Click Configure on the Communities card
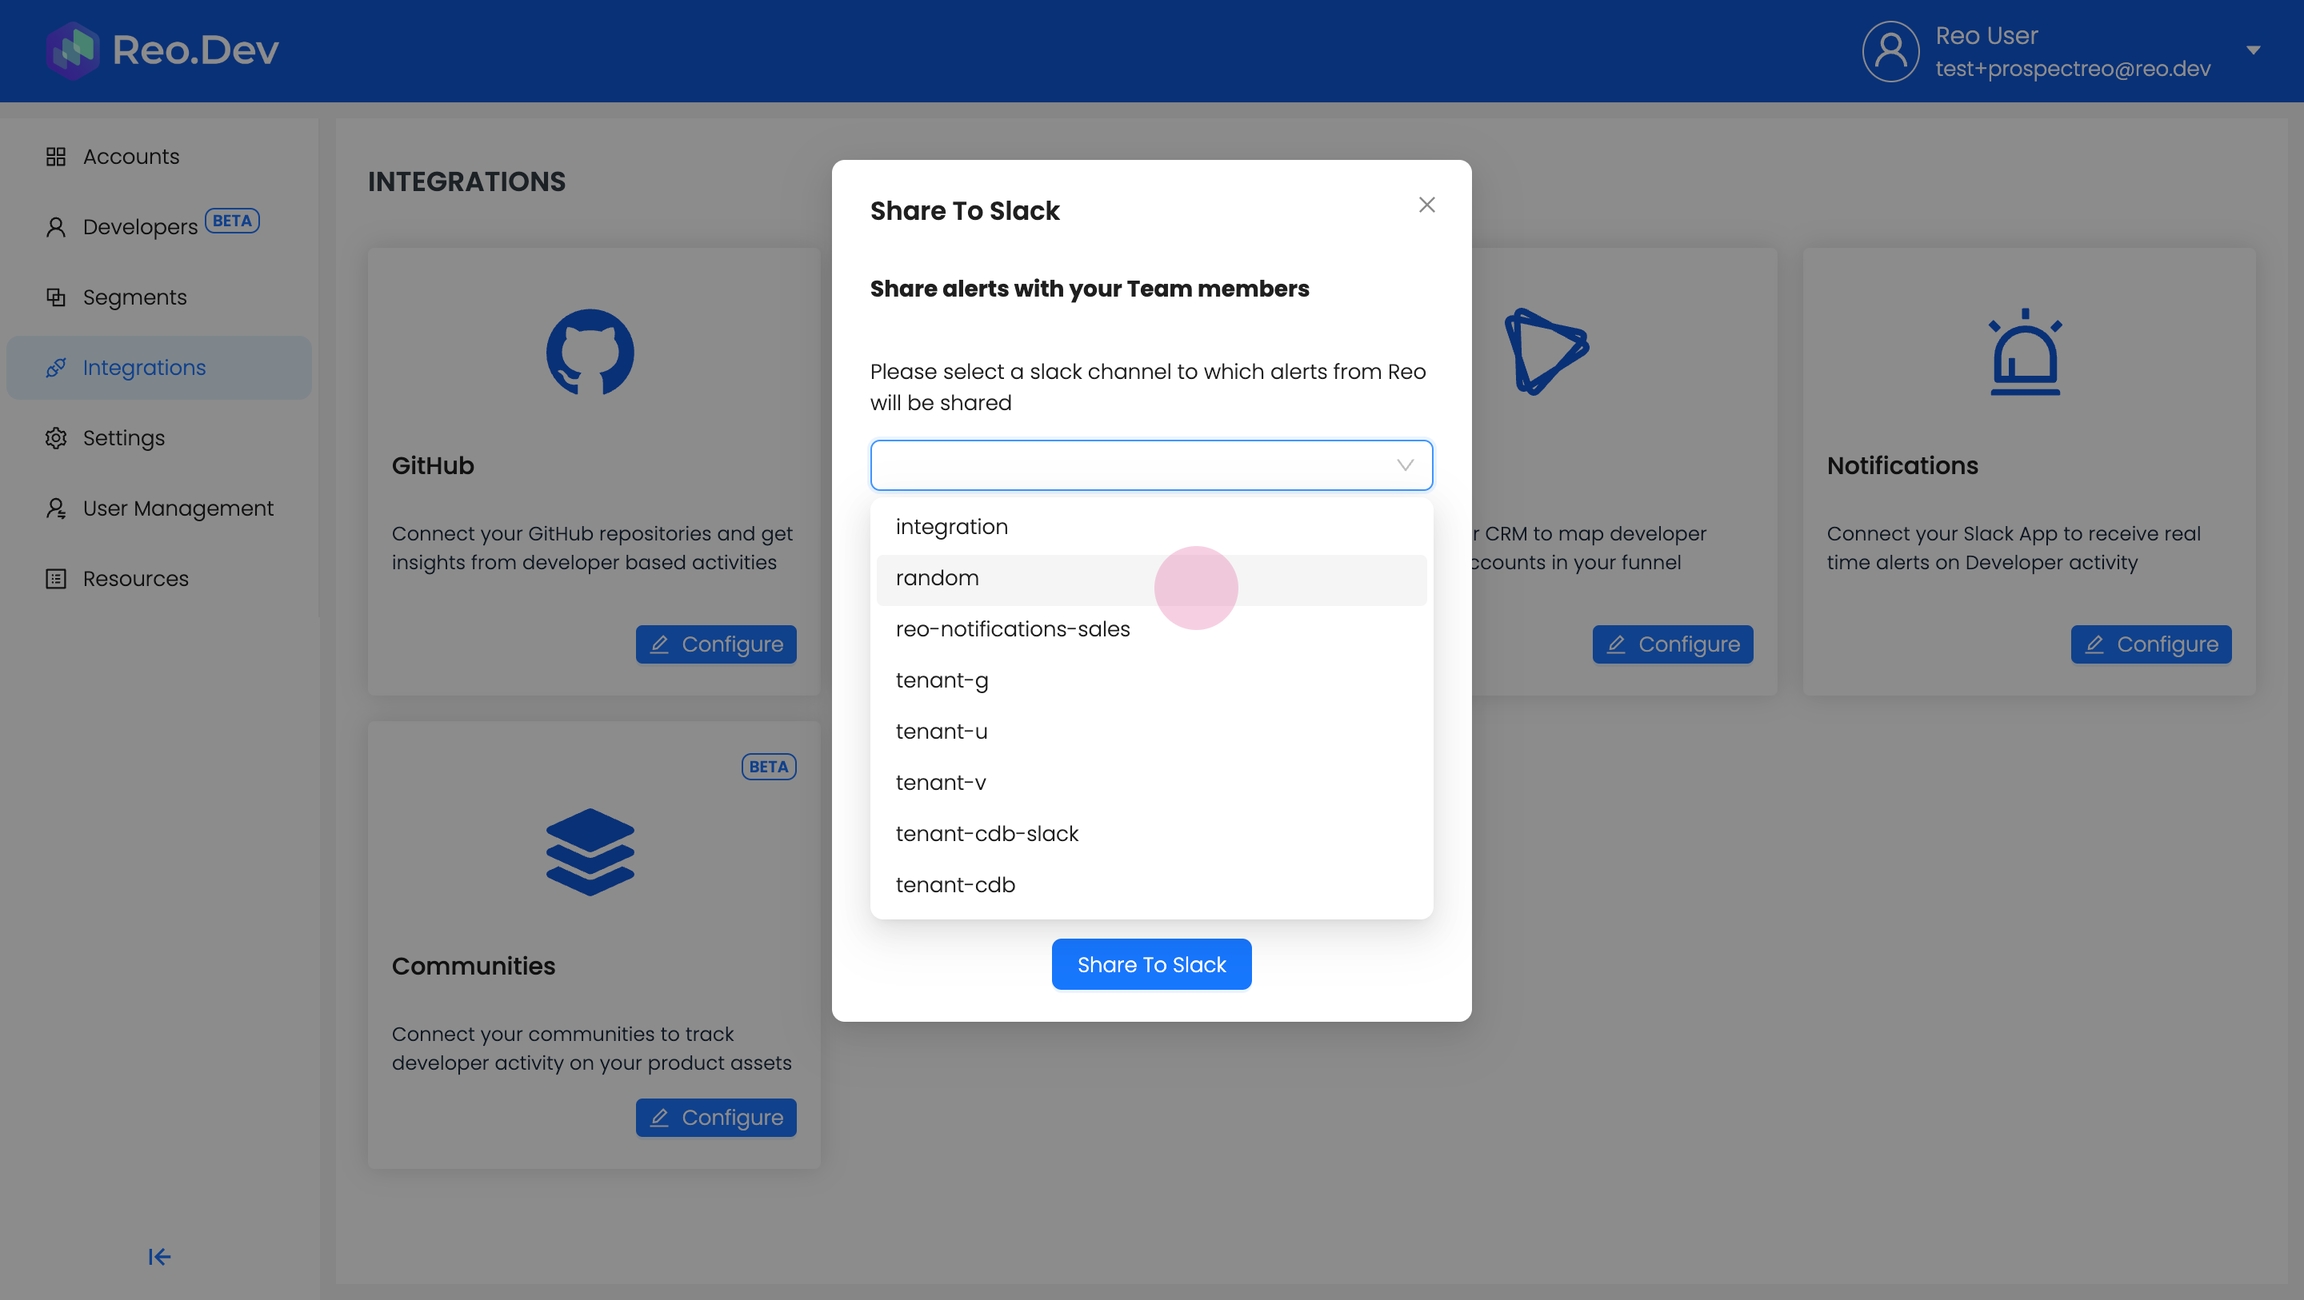The image size is (2304, 1300). pos(715,1117)
